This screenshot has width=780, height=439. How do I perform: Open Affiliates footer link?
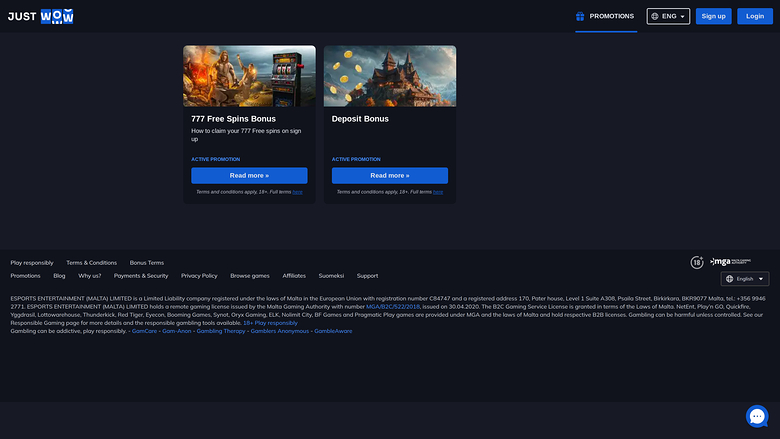click(x=294, y=275)
